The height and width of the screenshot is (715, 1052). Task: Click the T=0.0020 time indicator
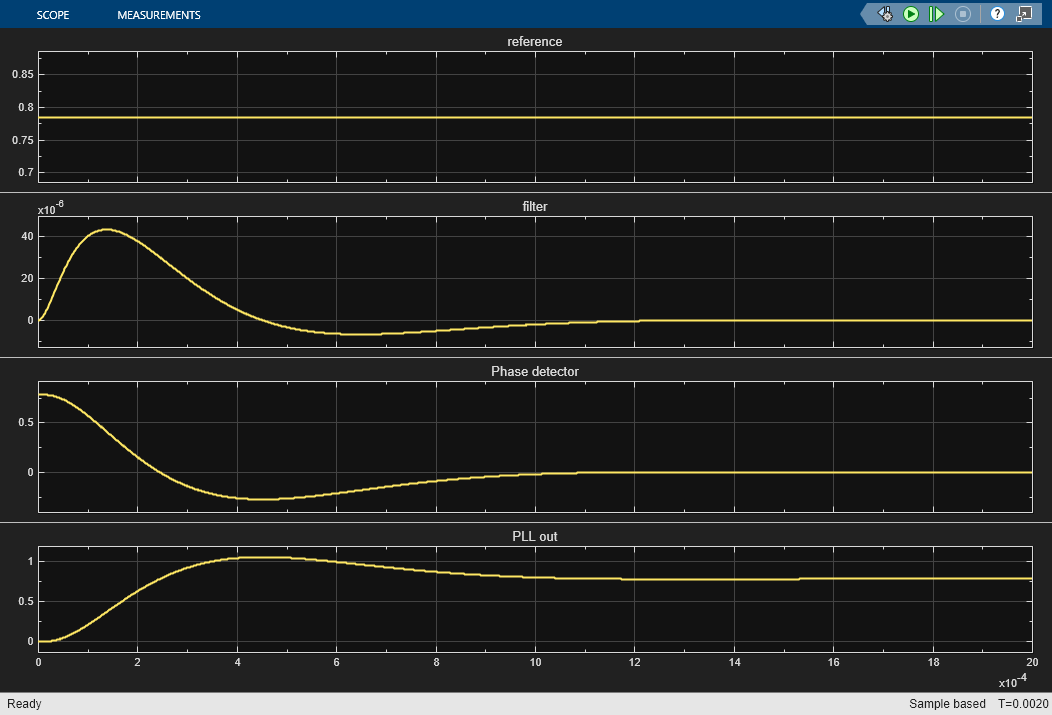[x=1022, y=704]
